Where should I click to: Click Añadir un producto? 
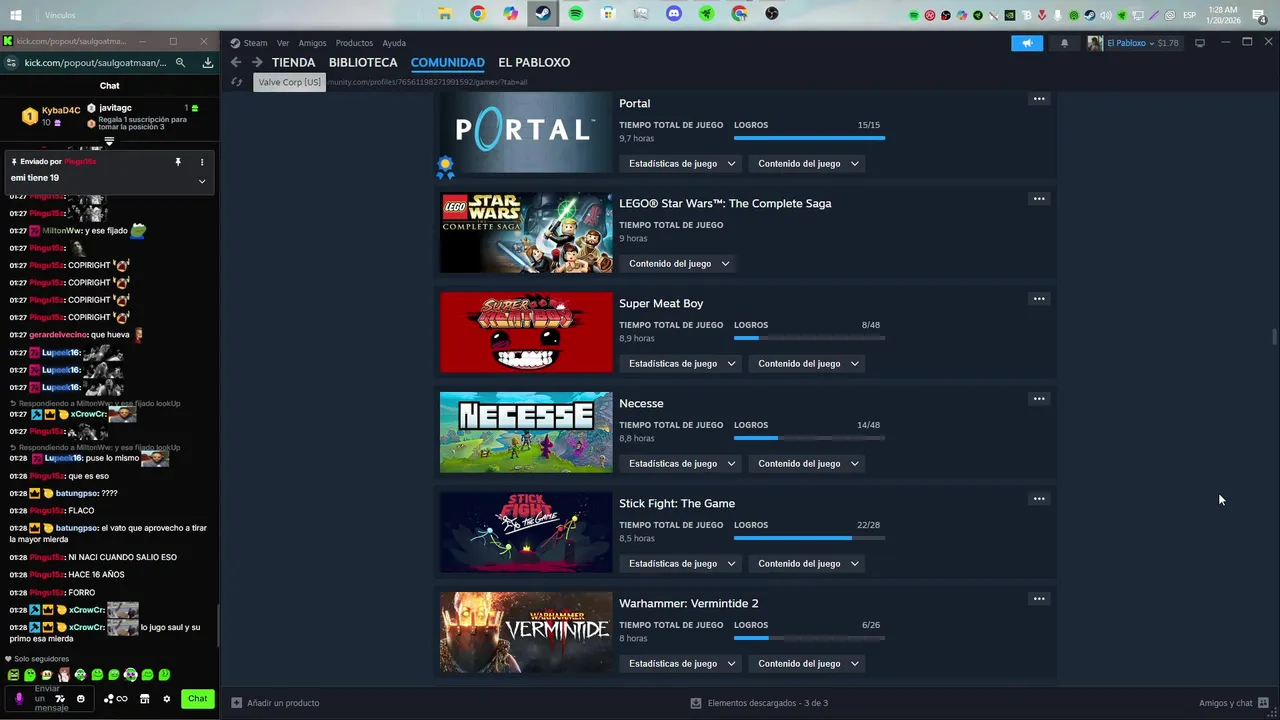point(275,703)
